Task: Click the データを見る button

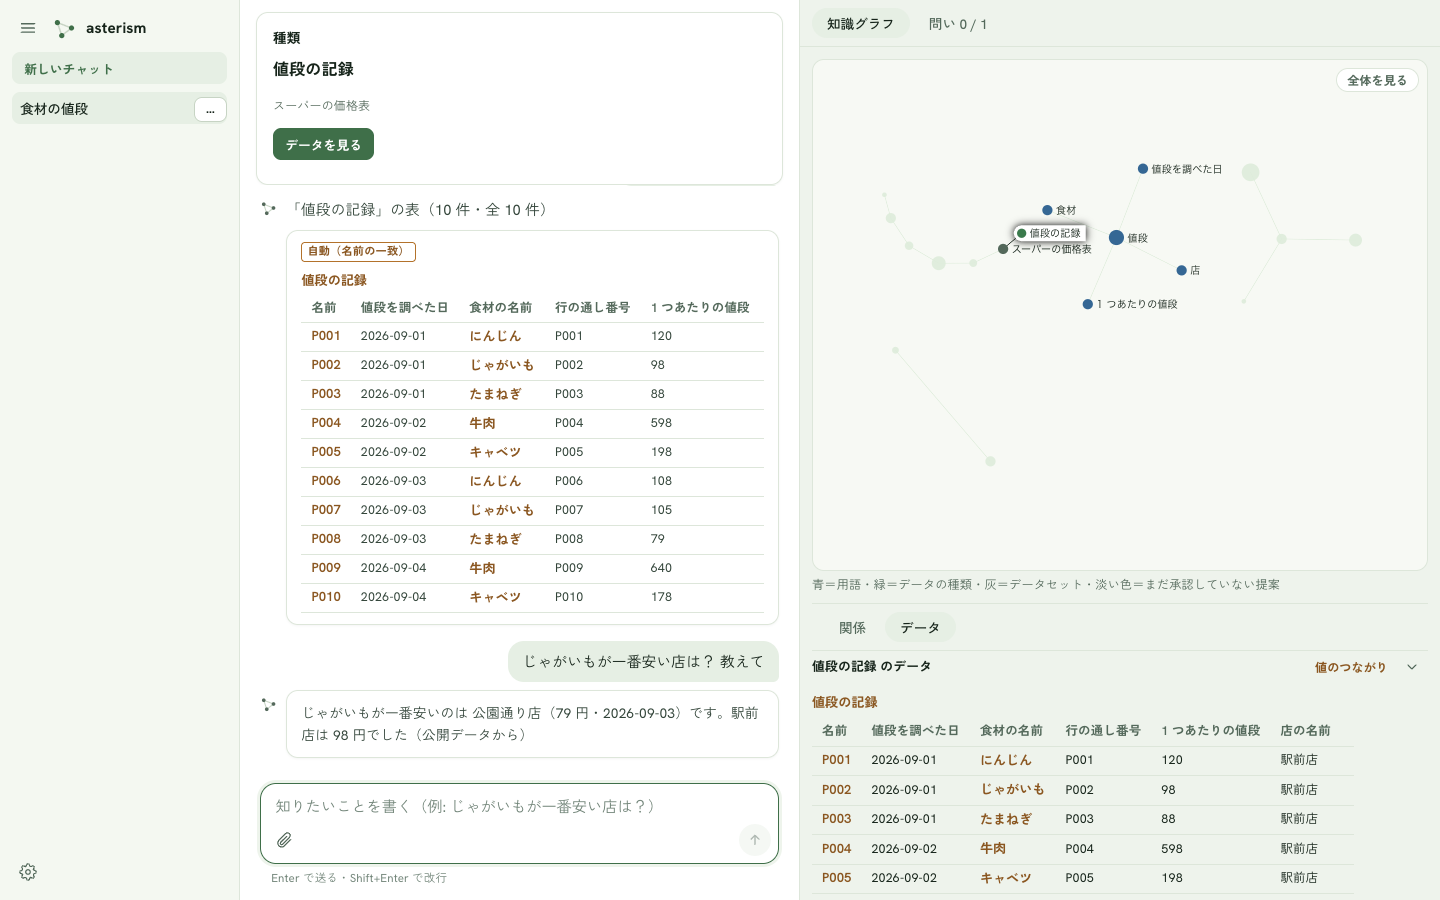Action: (323, 144)
